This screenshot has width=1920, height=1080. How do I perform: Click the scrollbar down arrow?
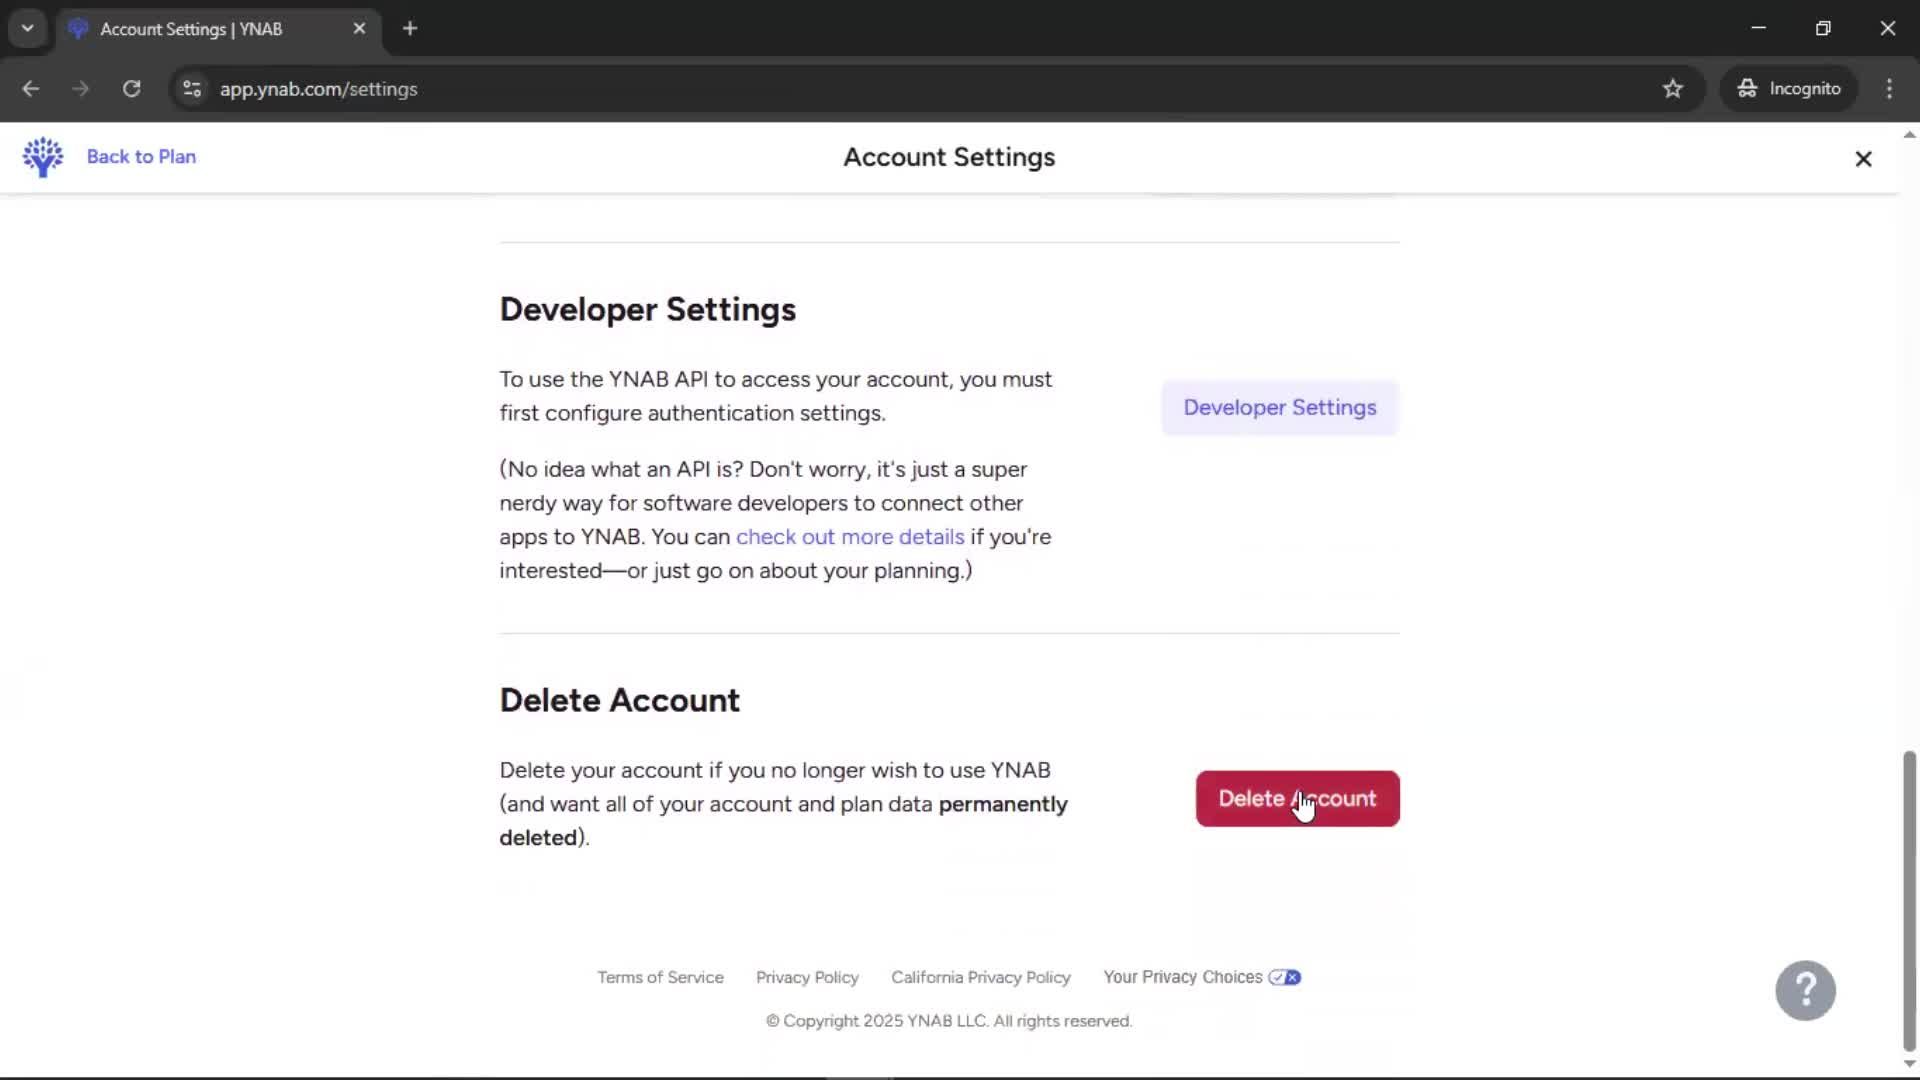pos(1909,1064)
